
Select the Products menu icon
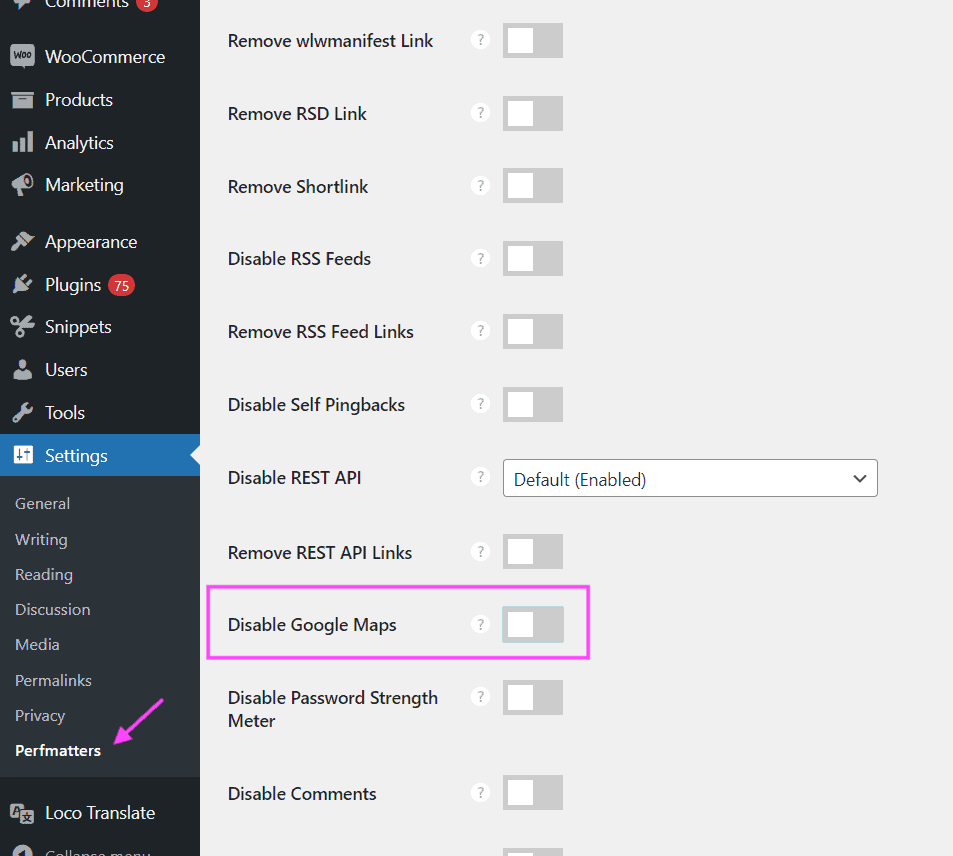22,99
